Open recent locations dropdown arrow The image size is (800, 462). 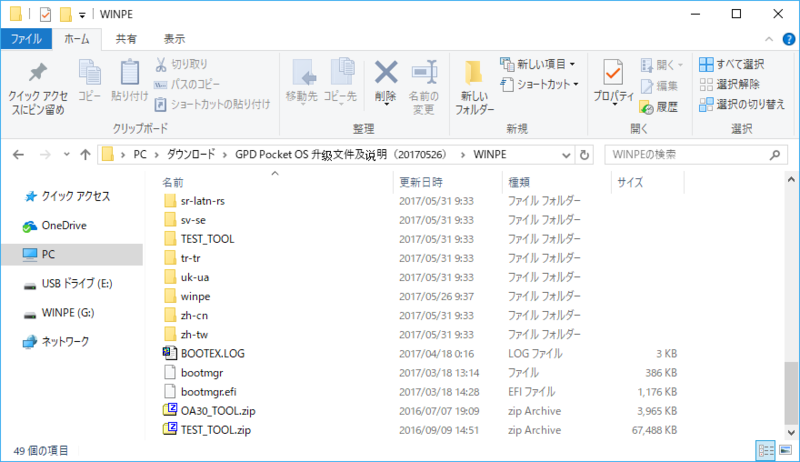(66, 155)
